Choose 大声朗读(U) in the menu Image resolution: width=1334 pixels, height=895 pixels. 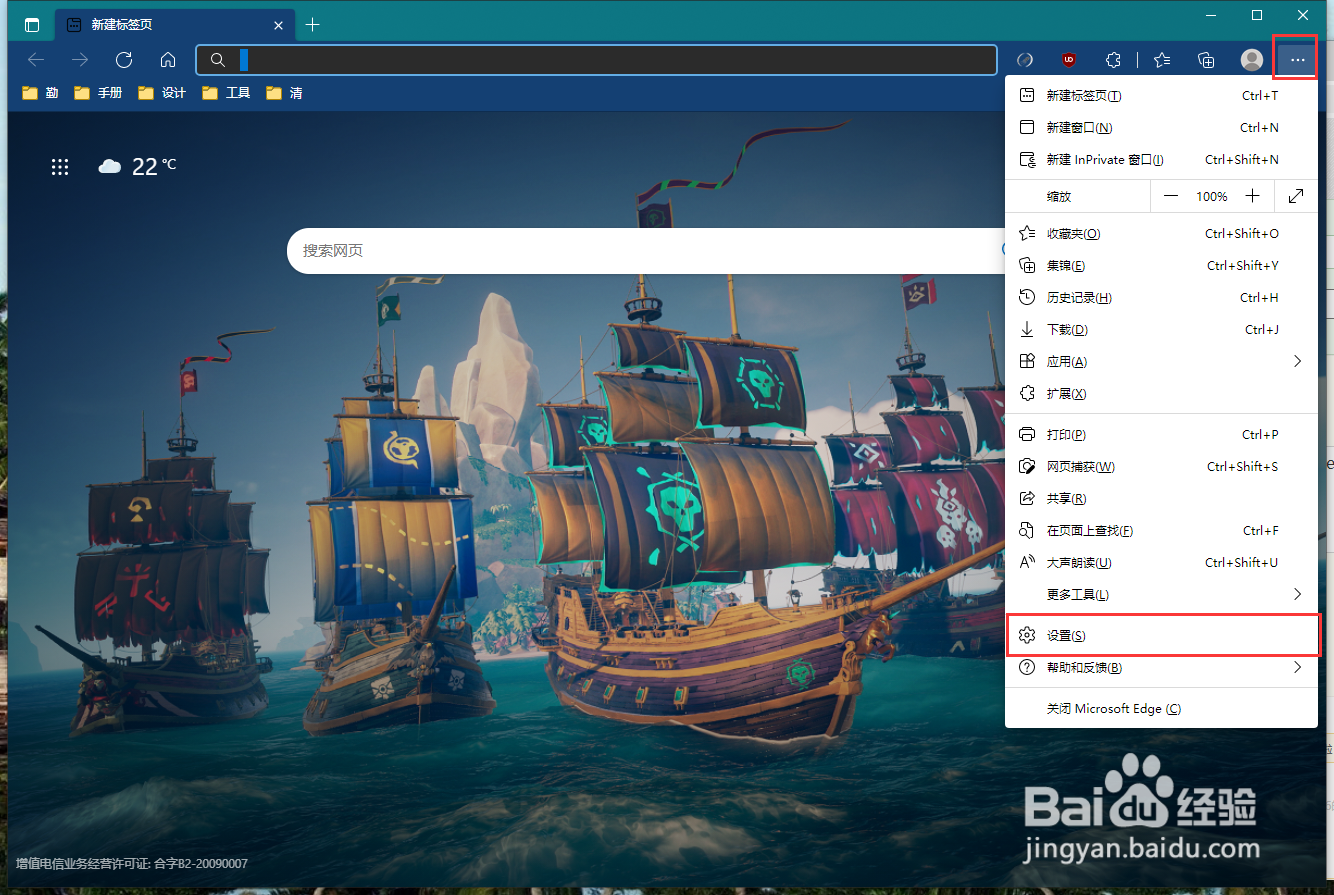(1161, 563)
